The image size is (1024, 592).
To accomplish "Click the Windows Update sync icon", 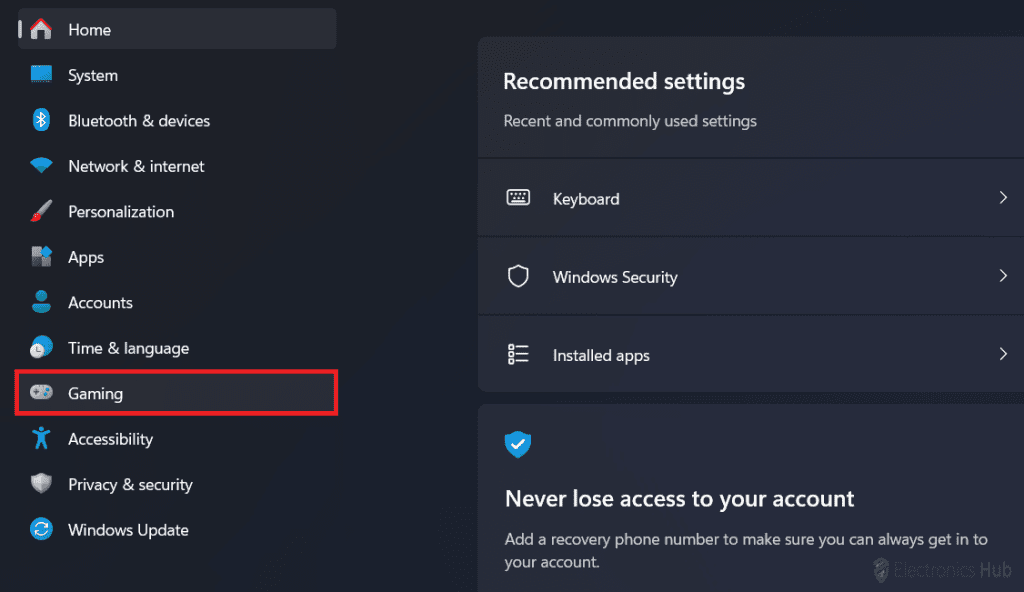I will [x=41, y=530].
